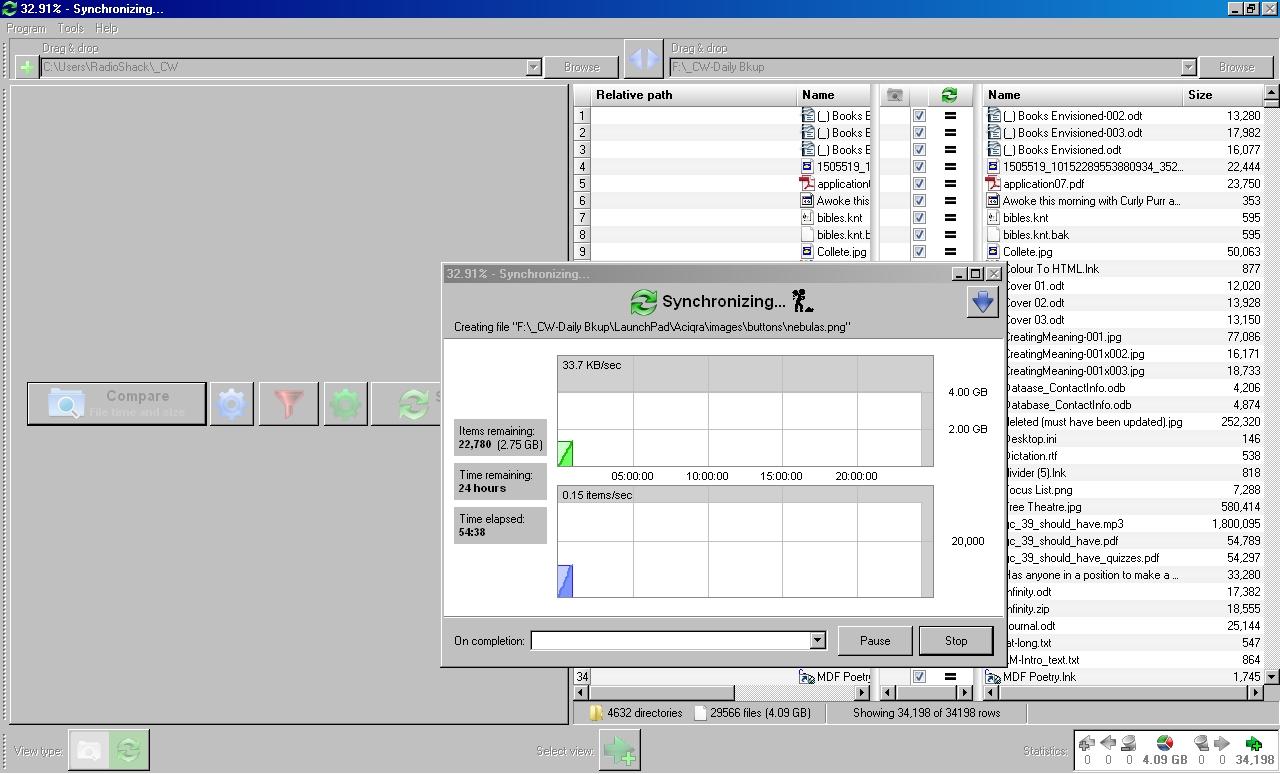Viewport: 1280px width, 774px height.
Task: Click the image icon of Collete.jpg on right
Action: 993,252
